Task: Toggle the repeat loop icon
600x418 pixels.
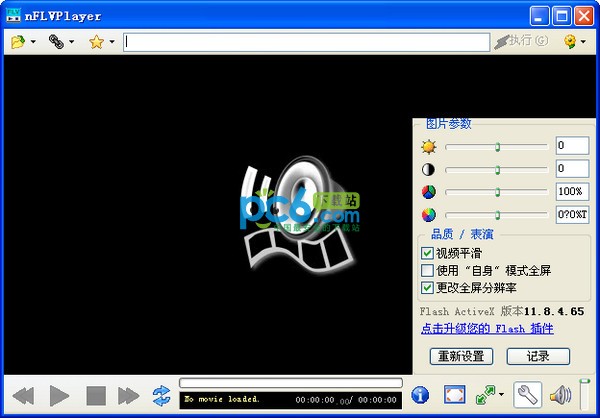Action: (161, 396)
